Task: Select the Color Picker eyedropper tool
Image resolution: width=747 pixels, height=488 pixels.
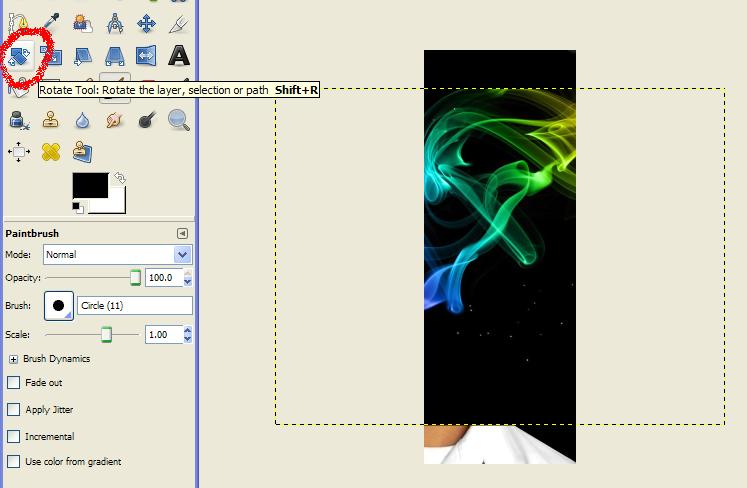Action: coord(50,22)
